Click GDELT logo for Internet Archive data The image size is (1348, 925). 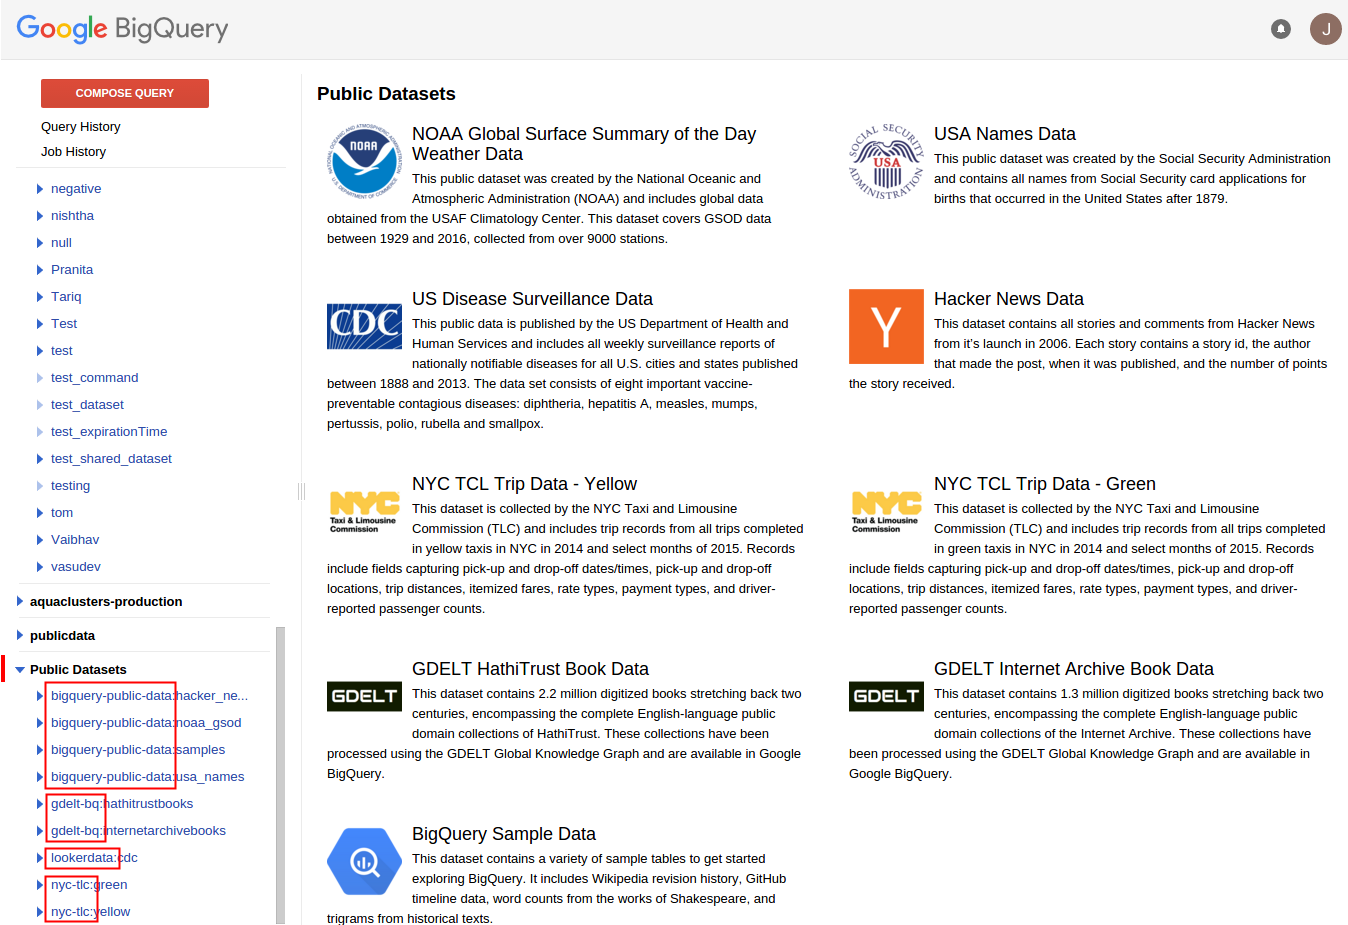click(x=886, y=696)
